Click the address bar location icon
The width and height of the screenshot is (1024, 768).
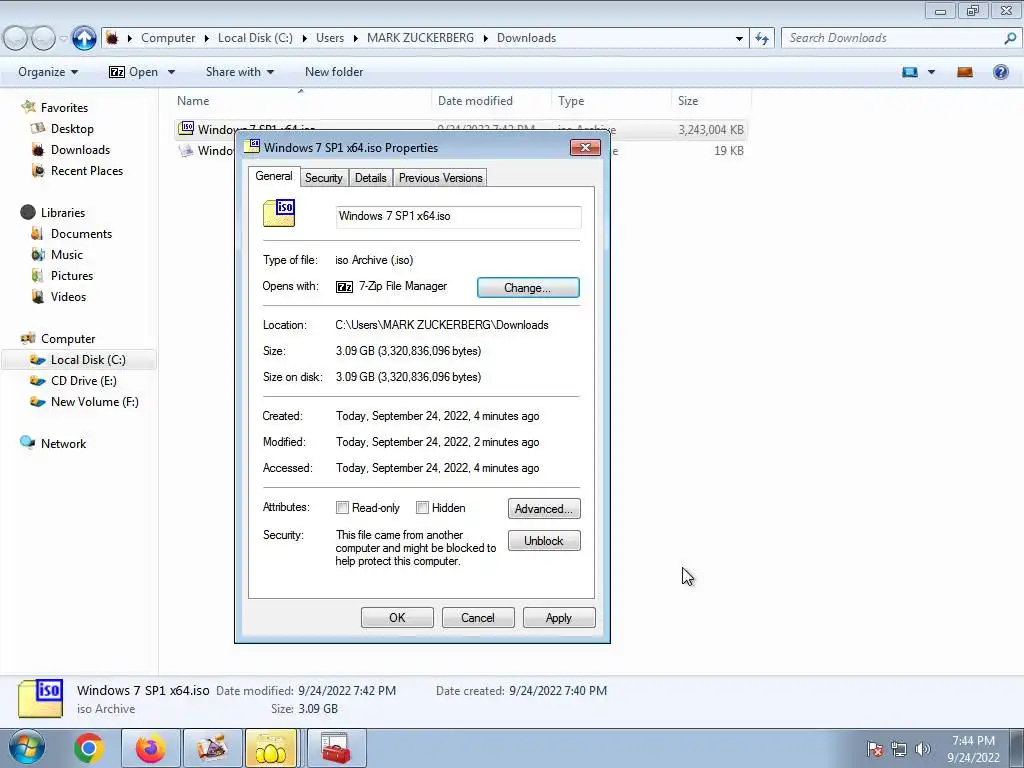tap(112, 38)
